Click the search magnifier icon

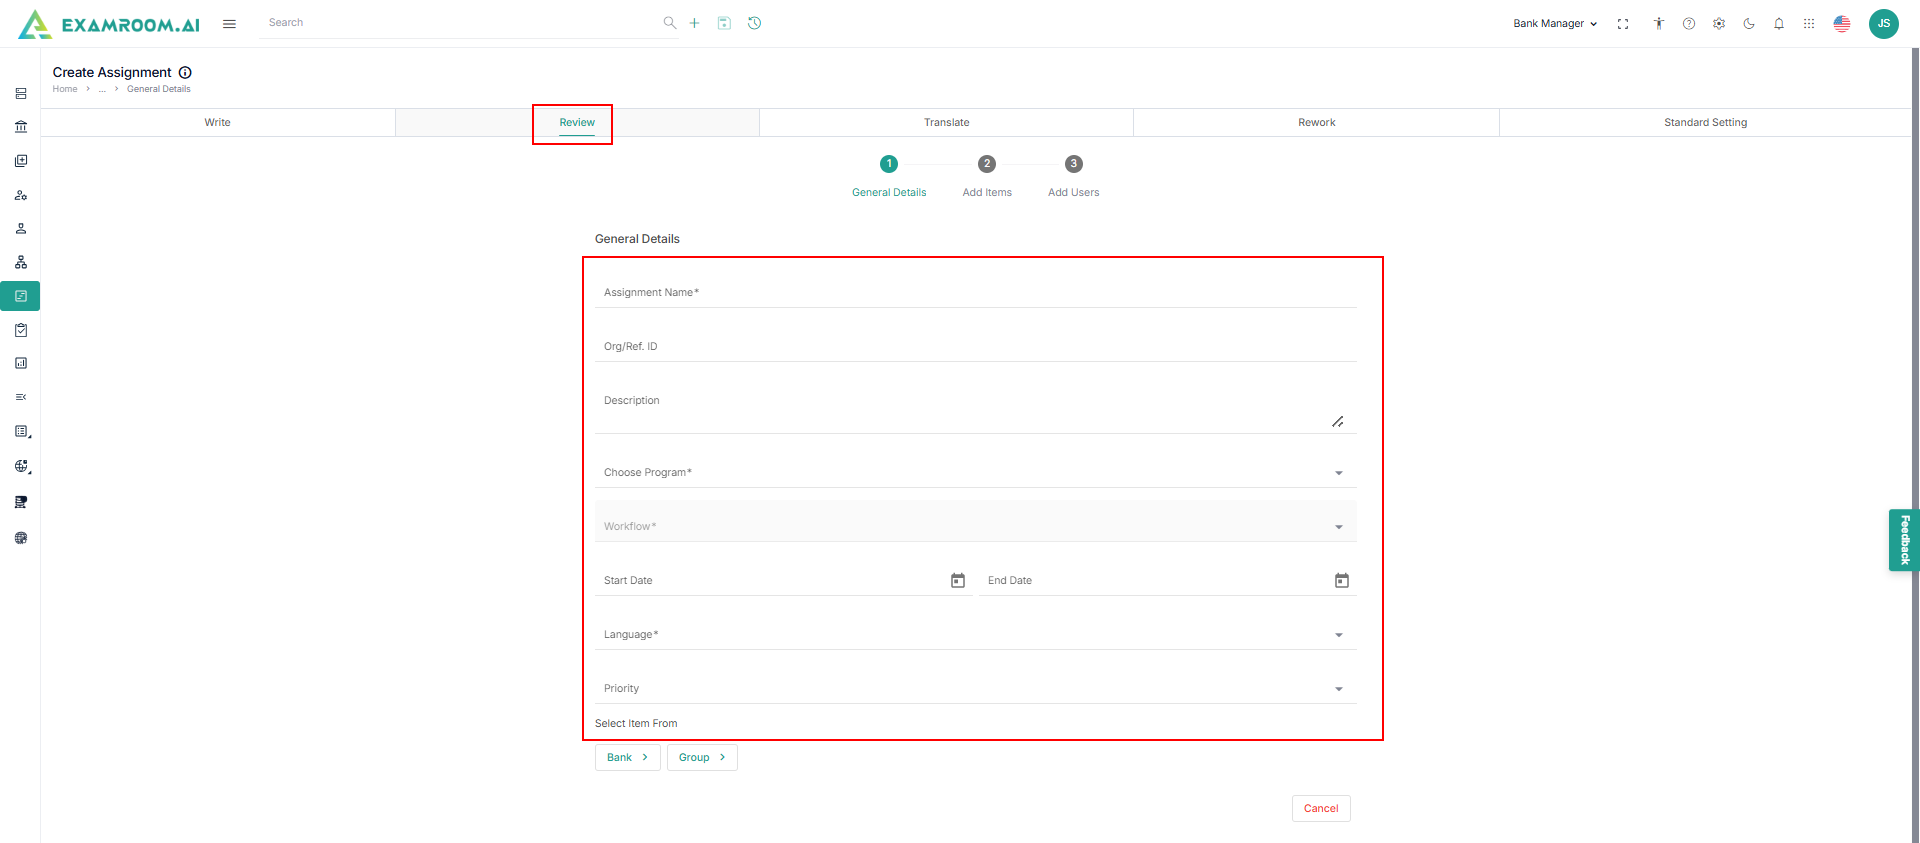670,23
